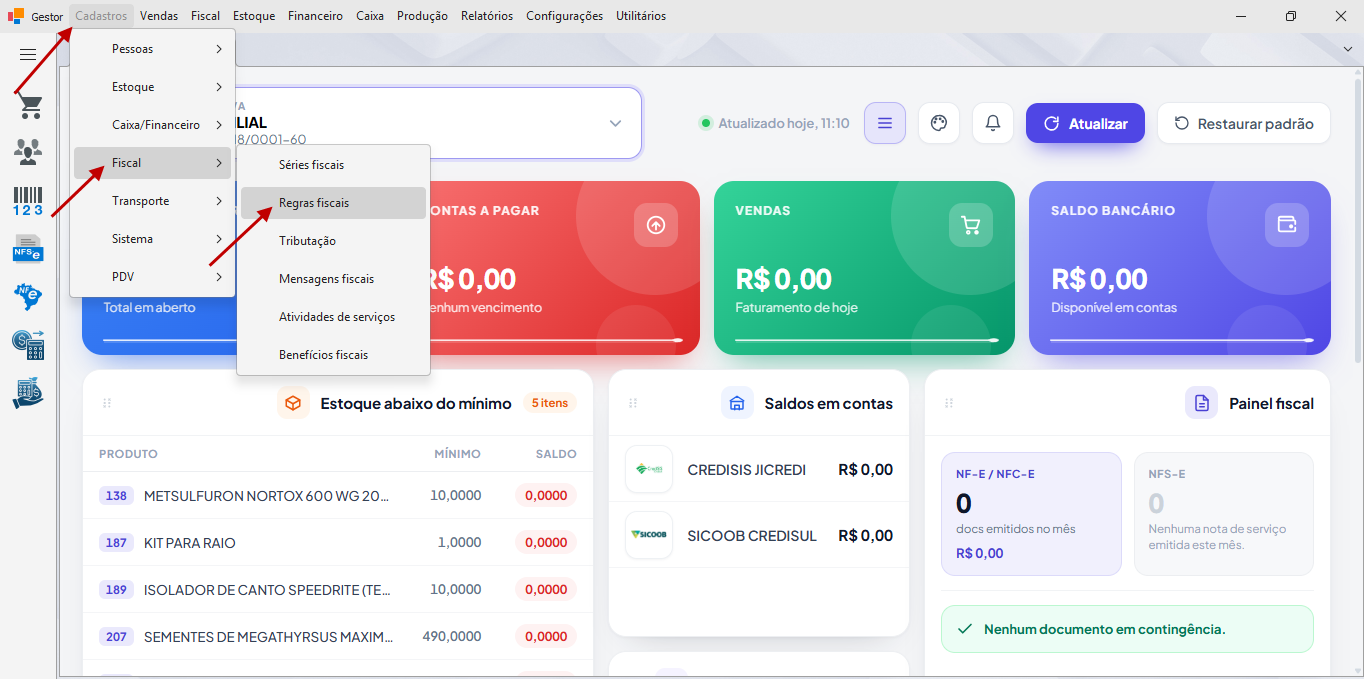
Task: Select the METSULFURON NORTOX 600 WG row
Action: [x=338, y=495]
